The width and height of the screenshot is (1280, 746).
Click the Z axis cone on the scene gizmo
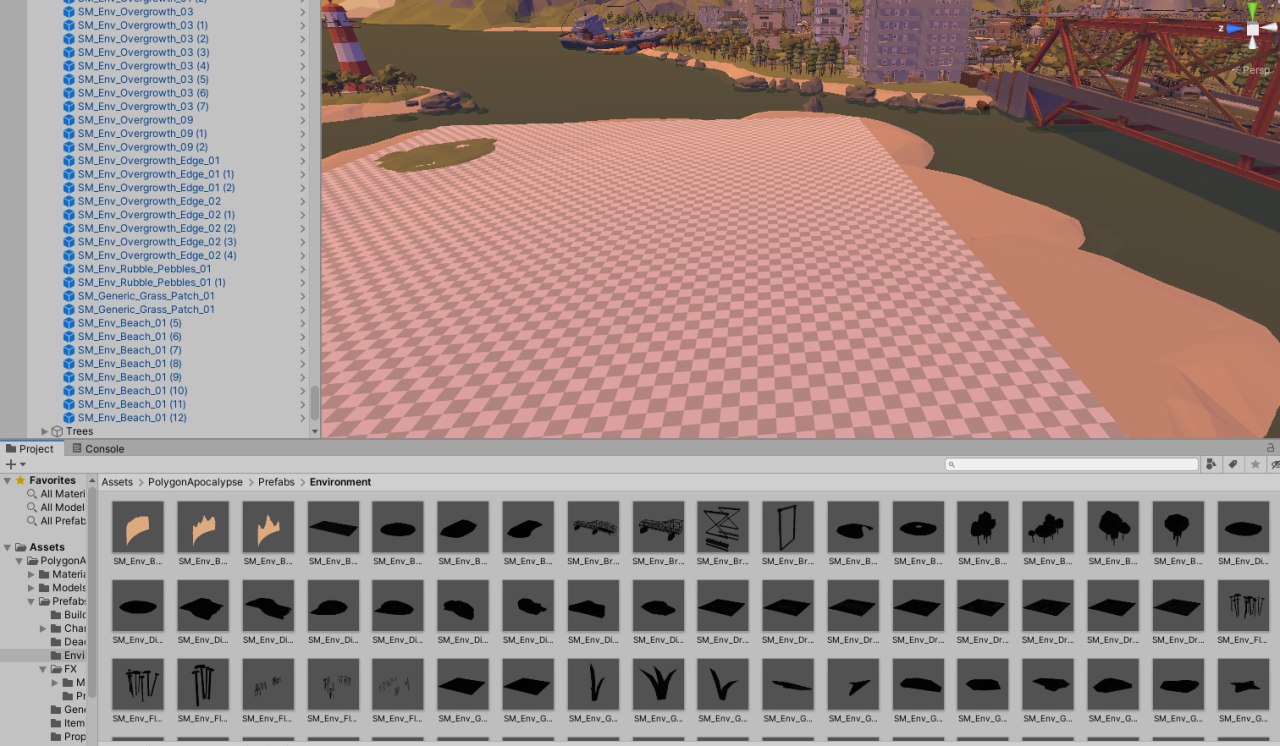click(1233, 29)
